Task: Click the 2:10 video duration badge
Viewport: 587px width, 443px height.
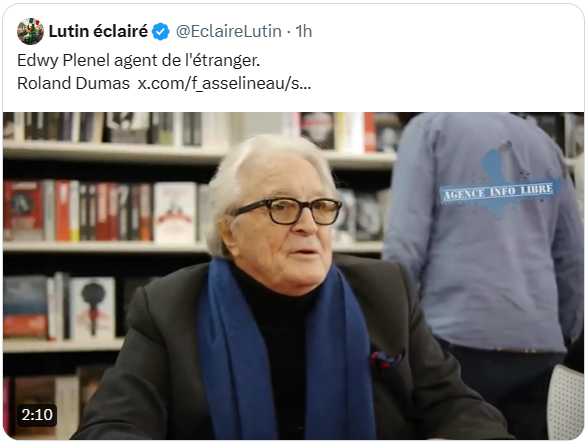Action: (x=37, y=415)
